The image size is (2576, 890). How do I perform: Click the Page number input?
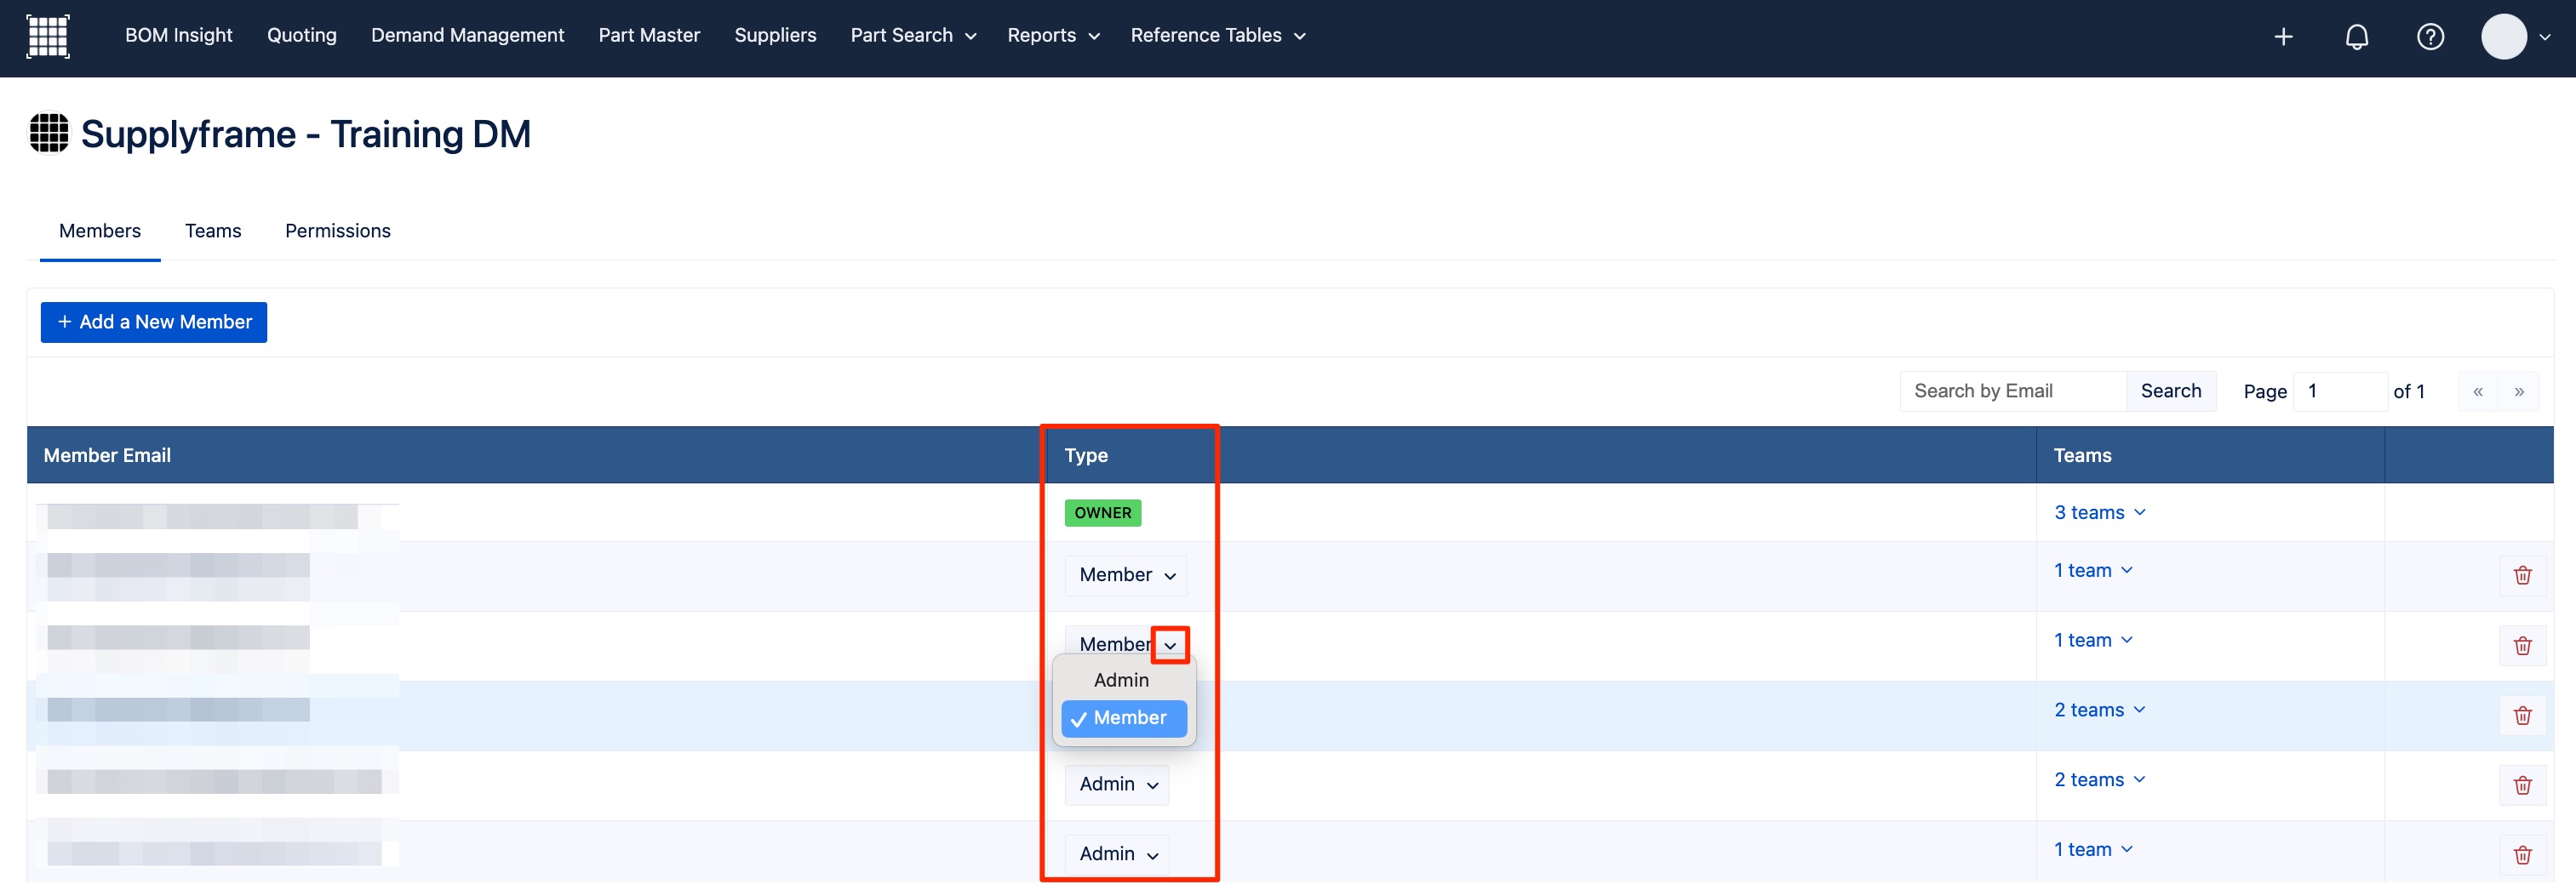2339,392
